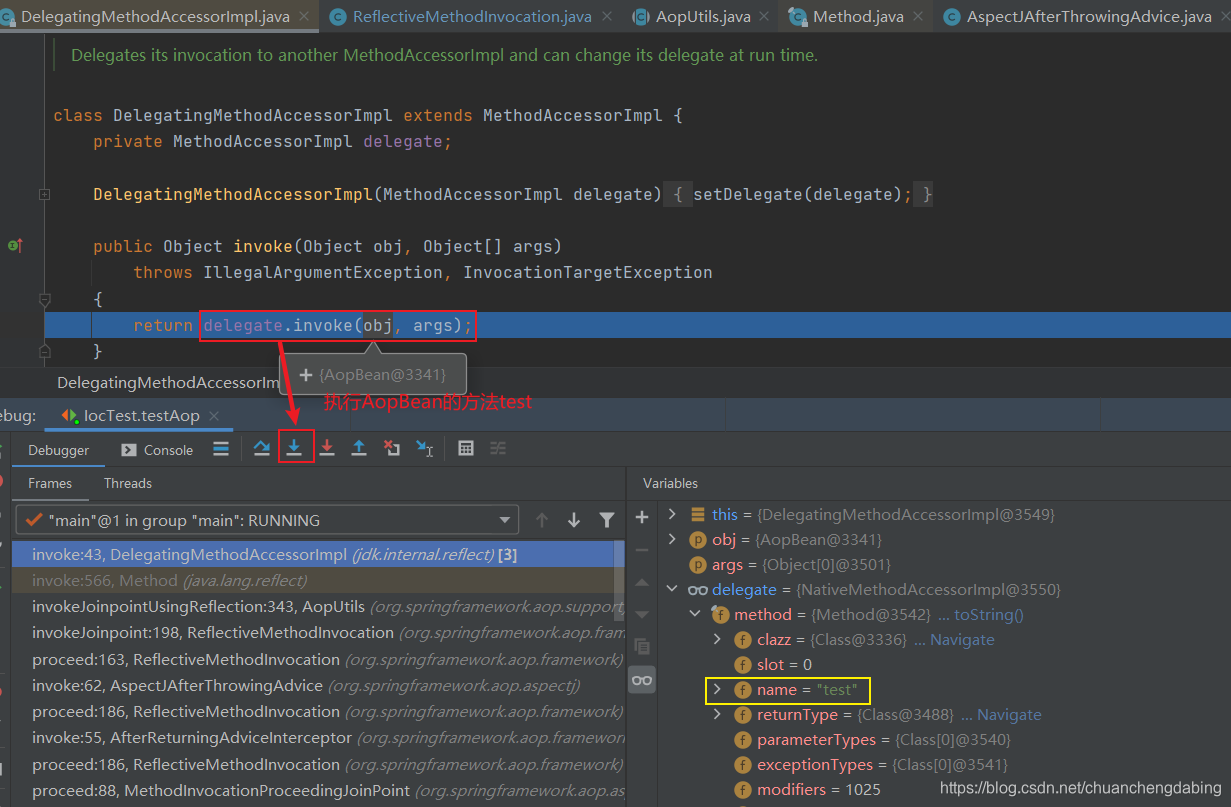Viewport: 1231px width, 807px height.
Task: Select frame invoke:62, AspectJAfterThrowingAdvice
Action: pyautogui.click(x=318, y=685)
